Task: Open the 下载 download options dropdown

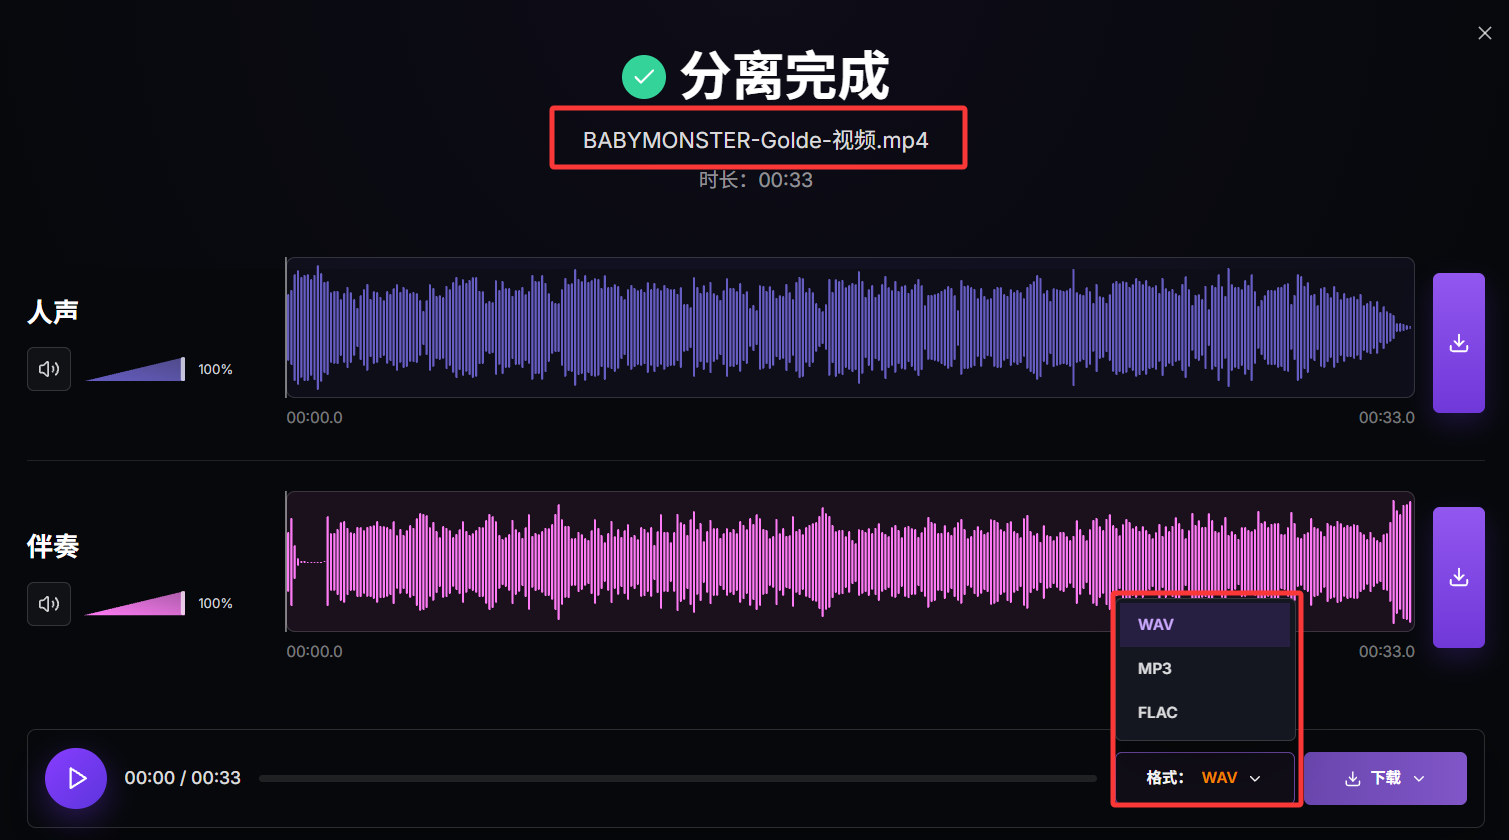Action: (x=1385, y=778)
